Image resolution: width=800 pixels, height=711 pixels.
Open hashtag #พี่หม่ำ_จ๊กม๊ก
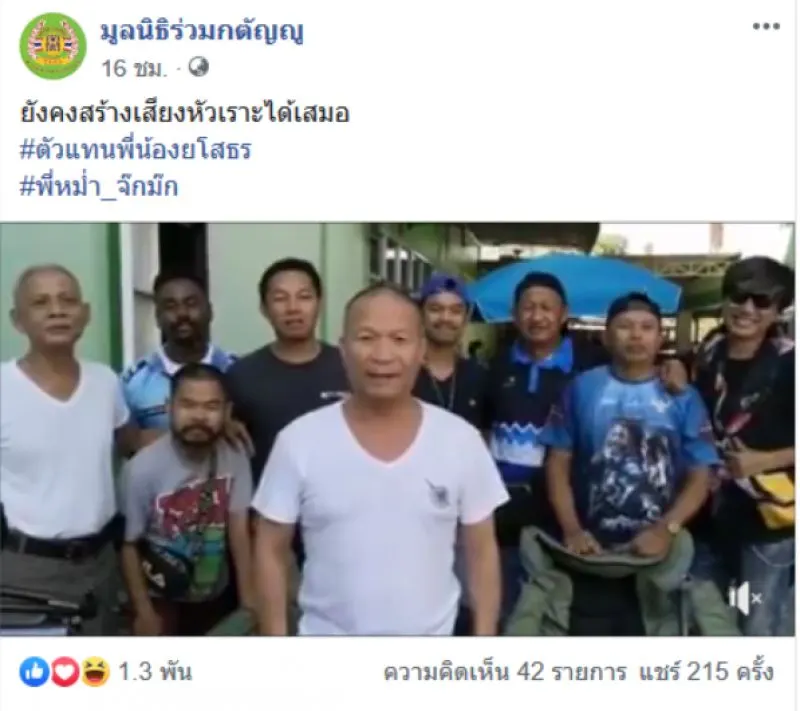[x=99, y=187]
